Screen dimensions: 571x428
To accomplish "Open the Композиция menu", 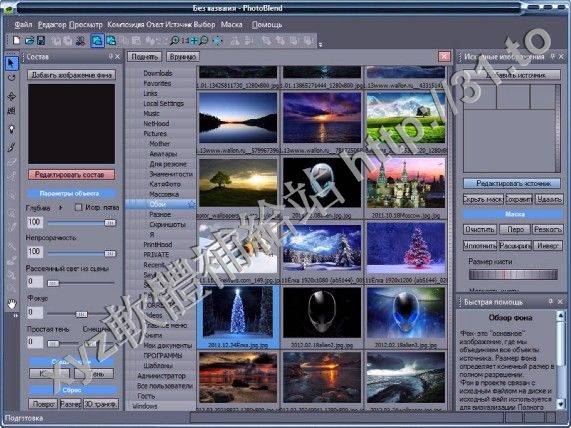I will tap(126, 25).
